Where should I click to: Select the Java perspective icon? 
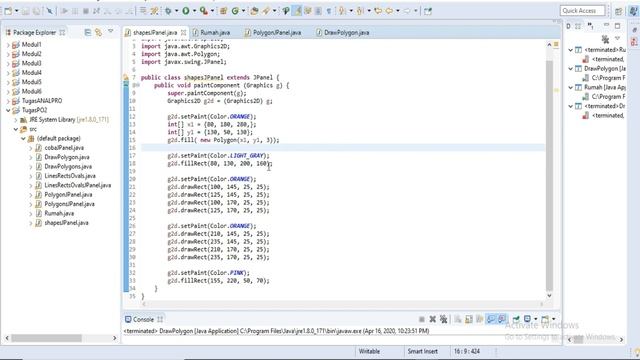[633, 11]
